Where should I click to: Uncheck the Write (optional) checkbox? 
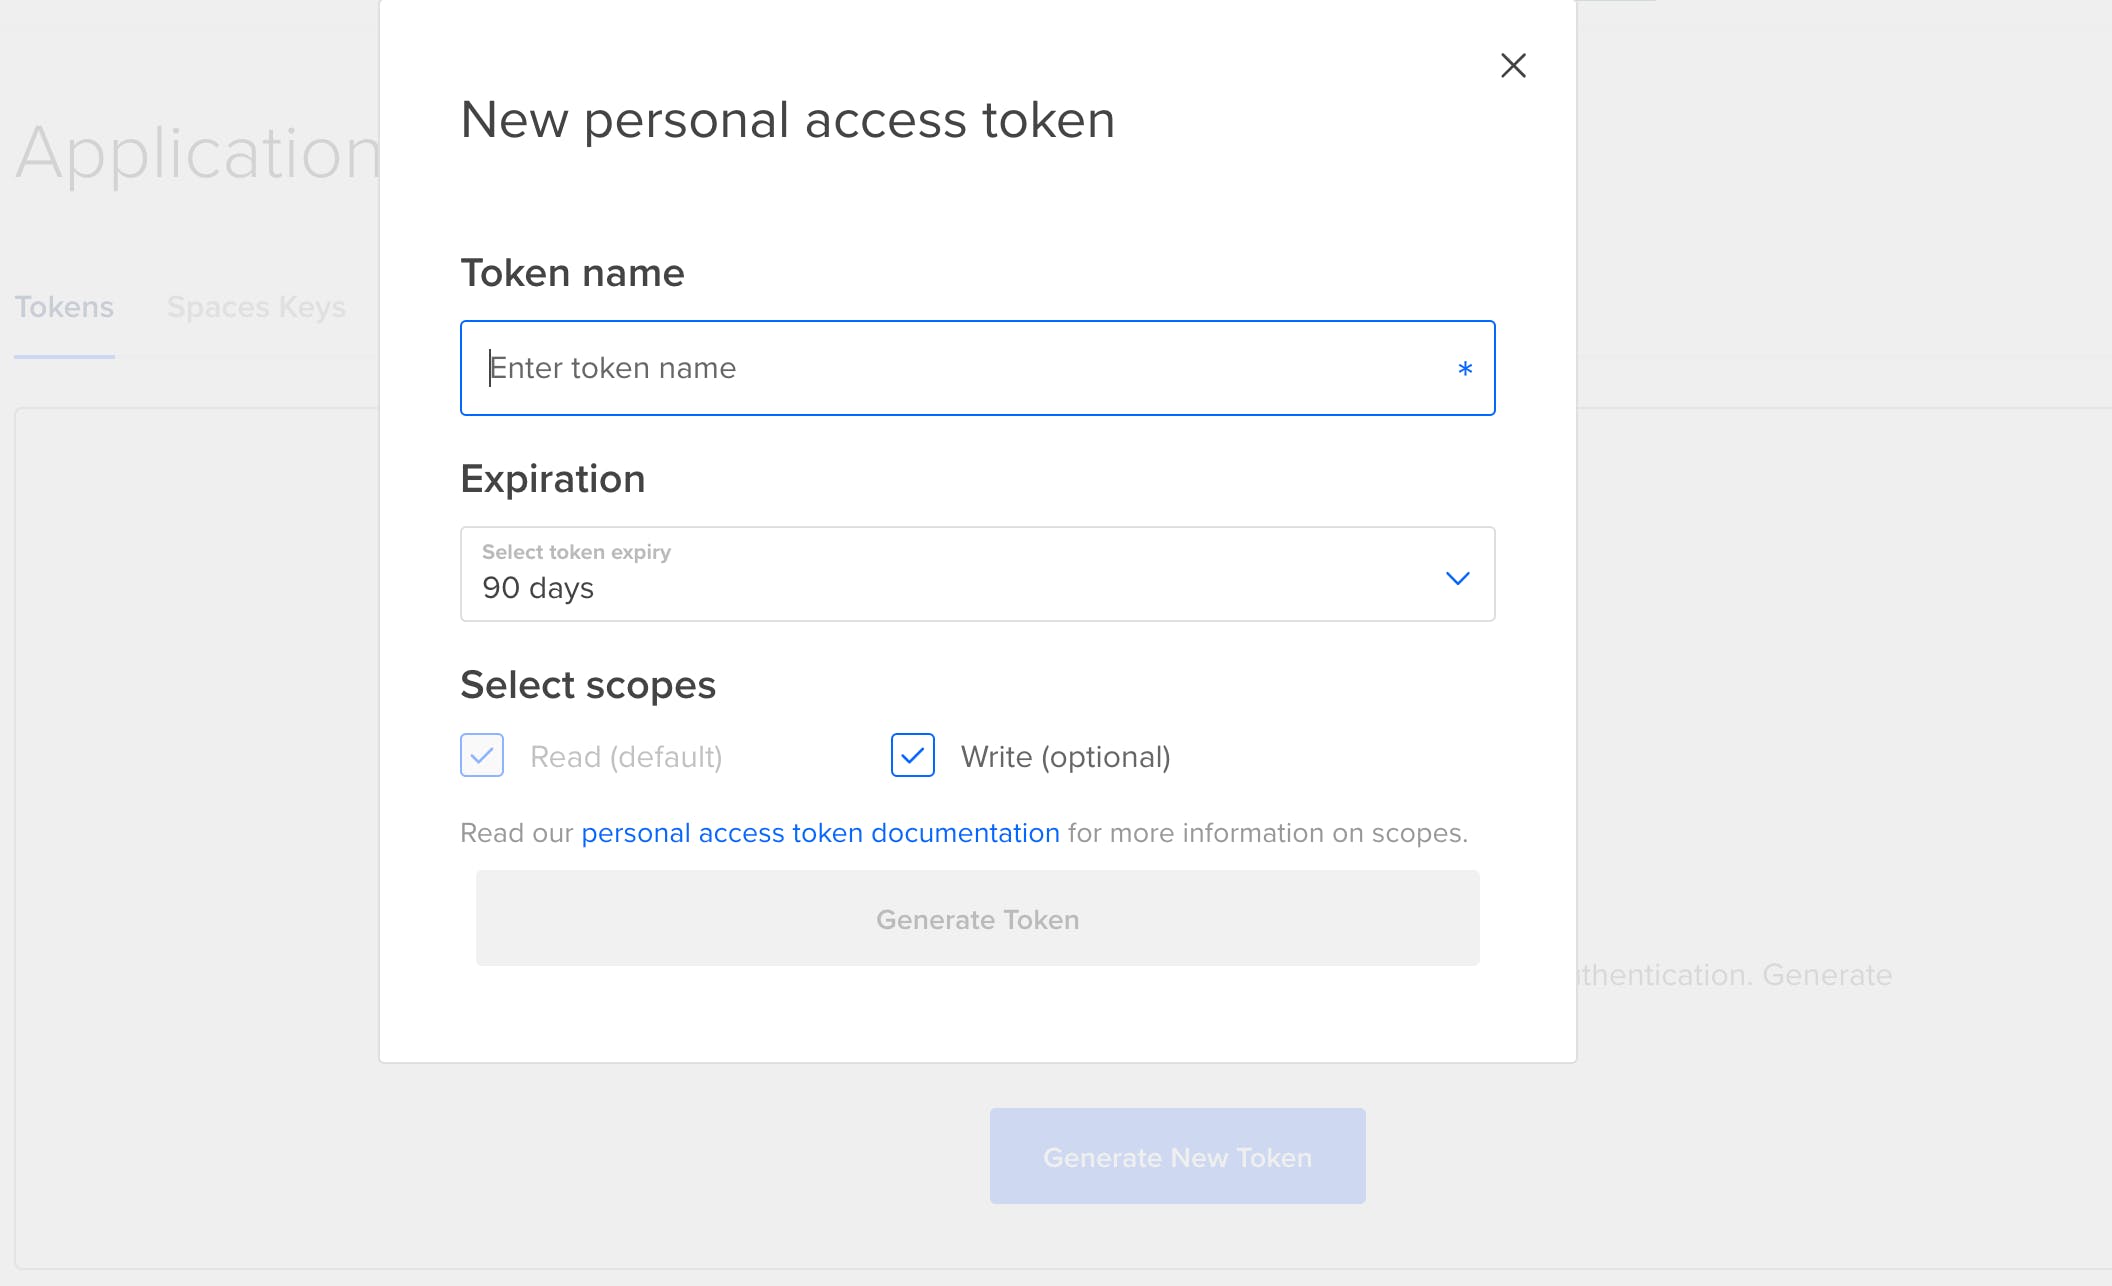click(913, 755)
